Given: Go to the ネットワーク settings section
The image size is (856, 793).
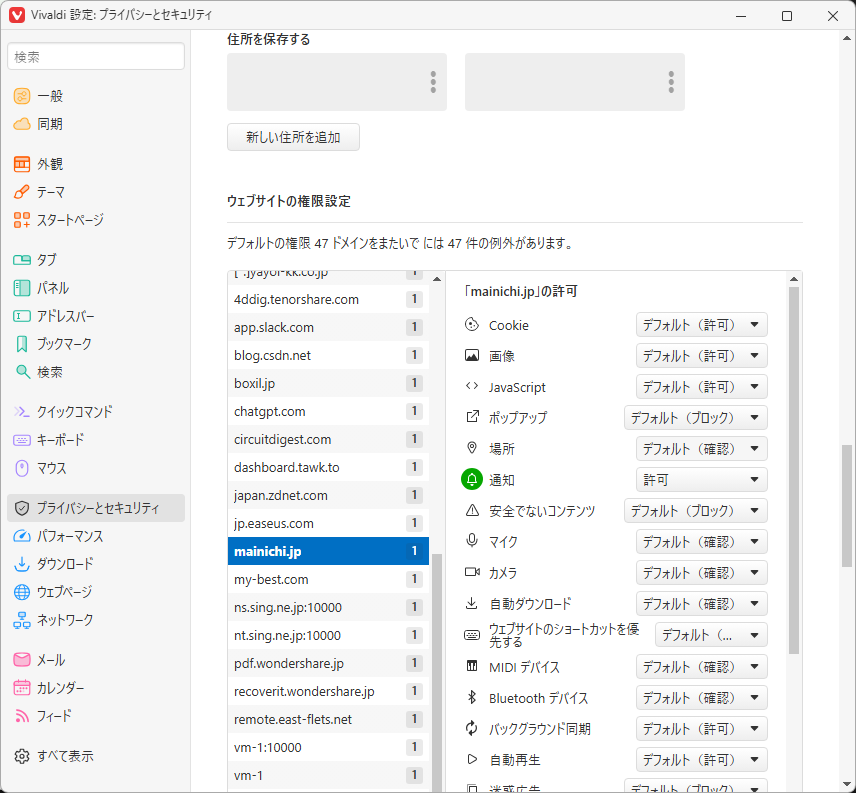Looking at the screenshot, I should tap(96, 620).
